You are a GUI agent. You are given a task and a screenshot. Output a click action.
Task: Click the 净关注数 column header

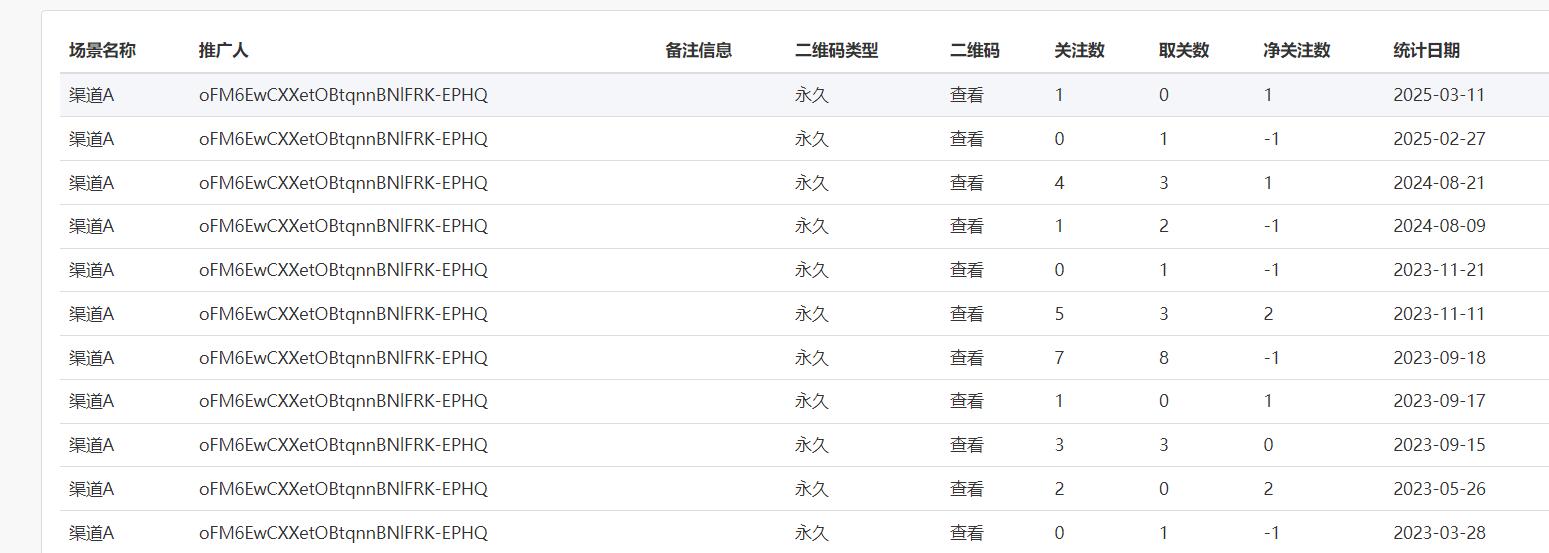(1296, 51)
